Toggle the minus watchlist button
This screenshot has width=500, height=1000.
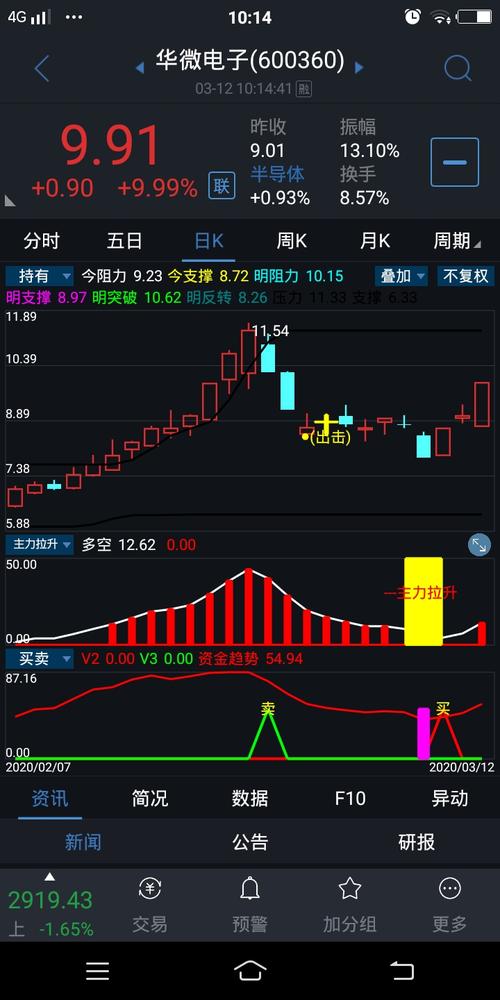click(455, 162)
